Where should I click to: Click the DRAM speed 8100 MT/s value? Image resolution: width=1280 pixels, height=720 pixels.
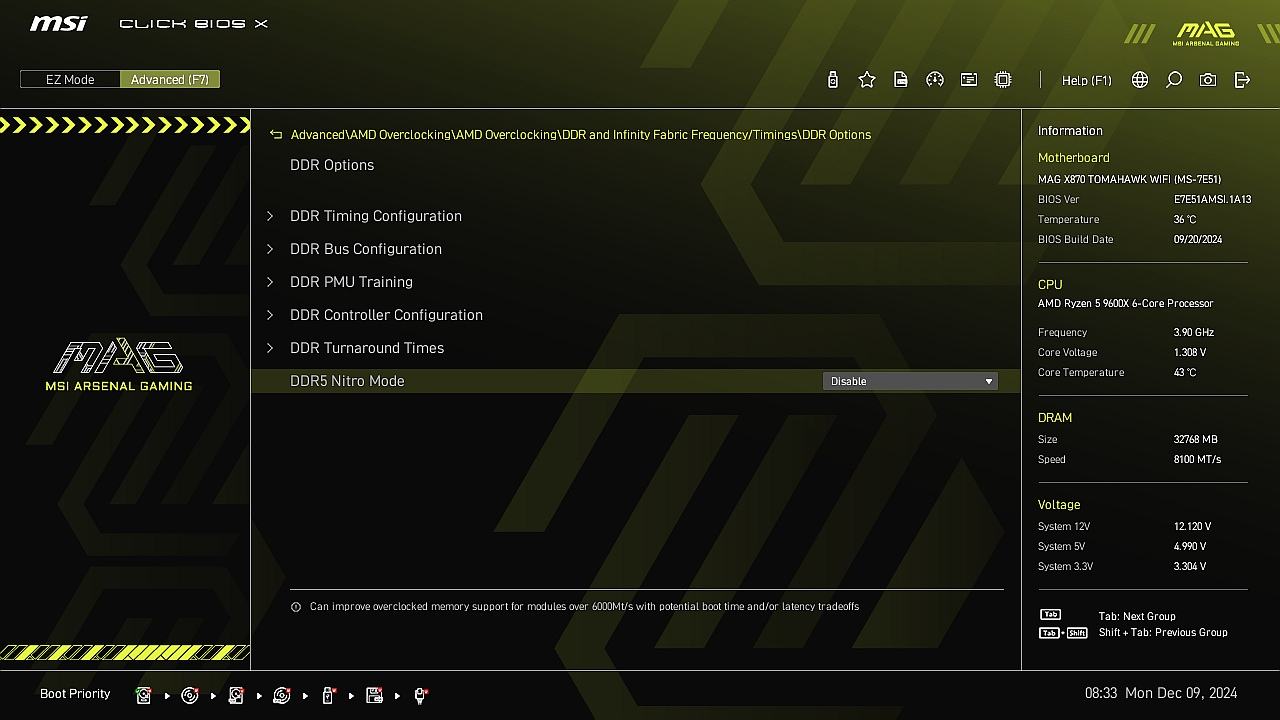coord(1197,460)
